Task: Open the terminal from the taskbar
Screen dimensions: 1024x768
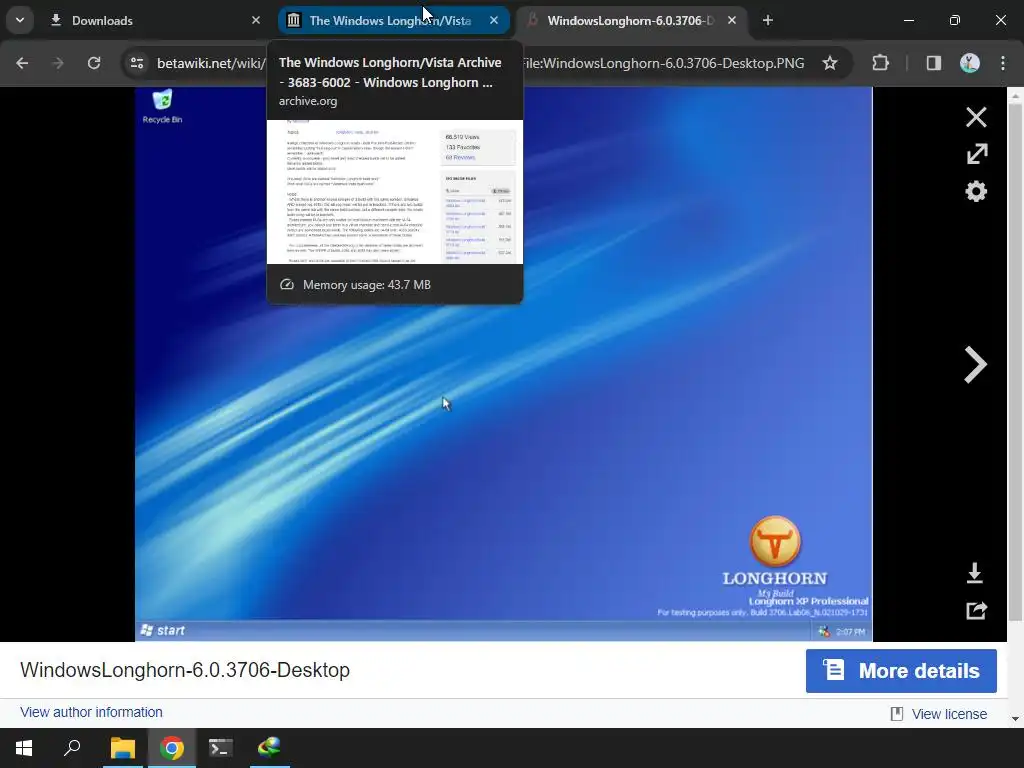Action: click(x=220, y=748)
